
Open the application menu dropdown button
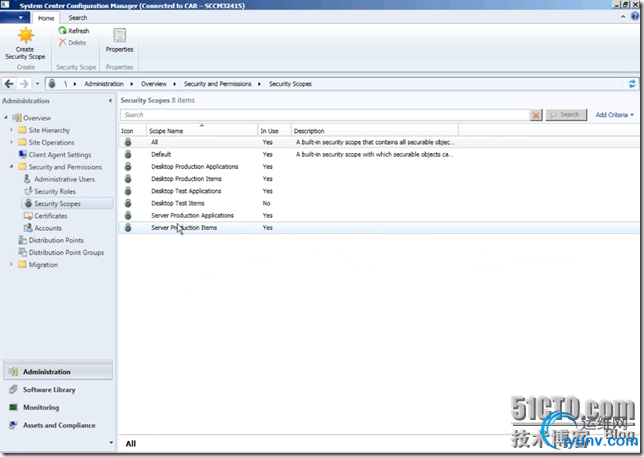pyautogui.click(x=15, y=18)
